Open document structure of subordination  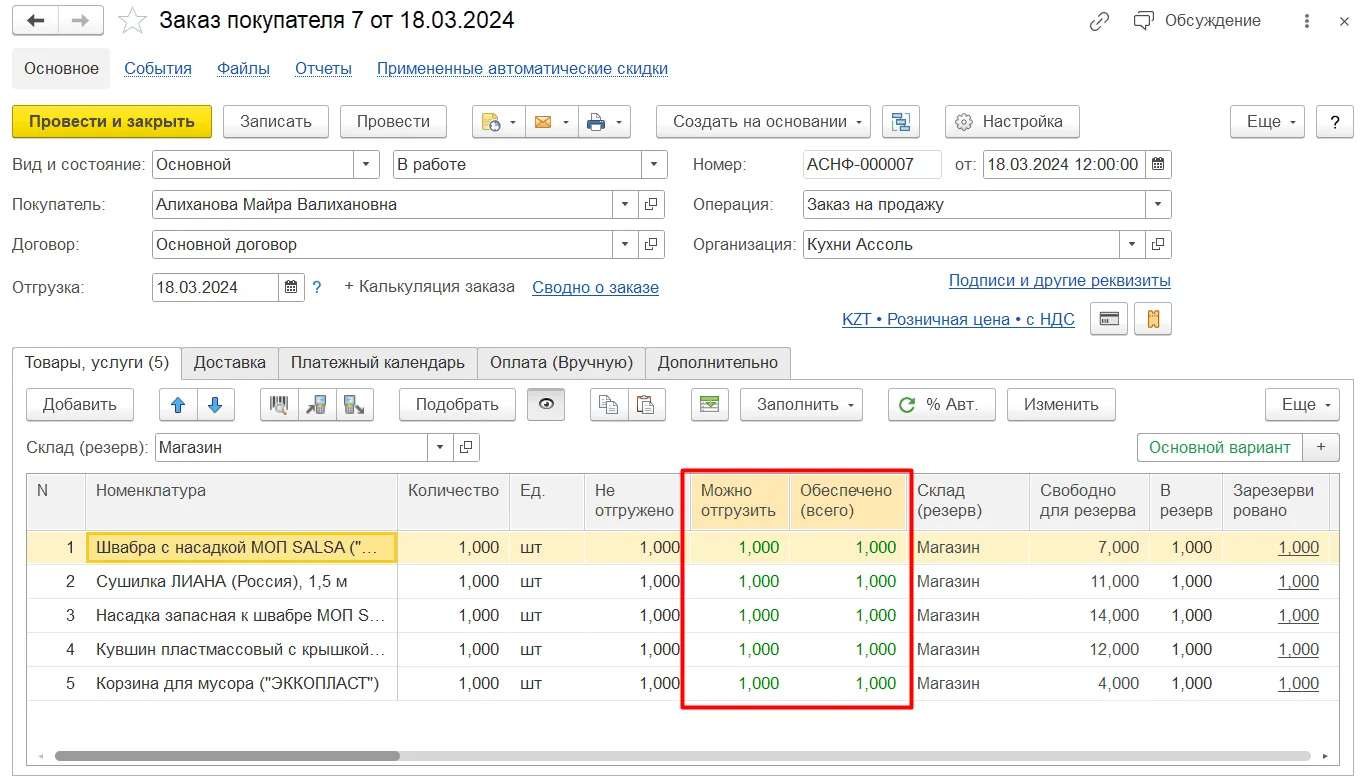click(x=901, y=122)
